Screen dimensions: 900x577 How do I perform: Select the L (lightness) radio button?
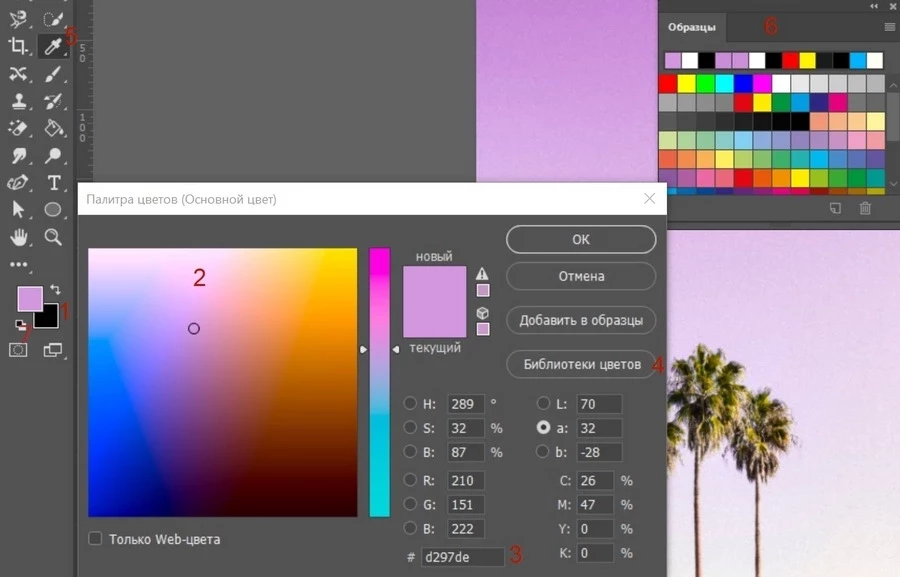544,404
